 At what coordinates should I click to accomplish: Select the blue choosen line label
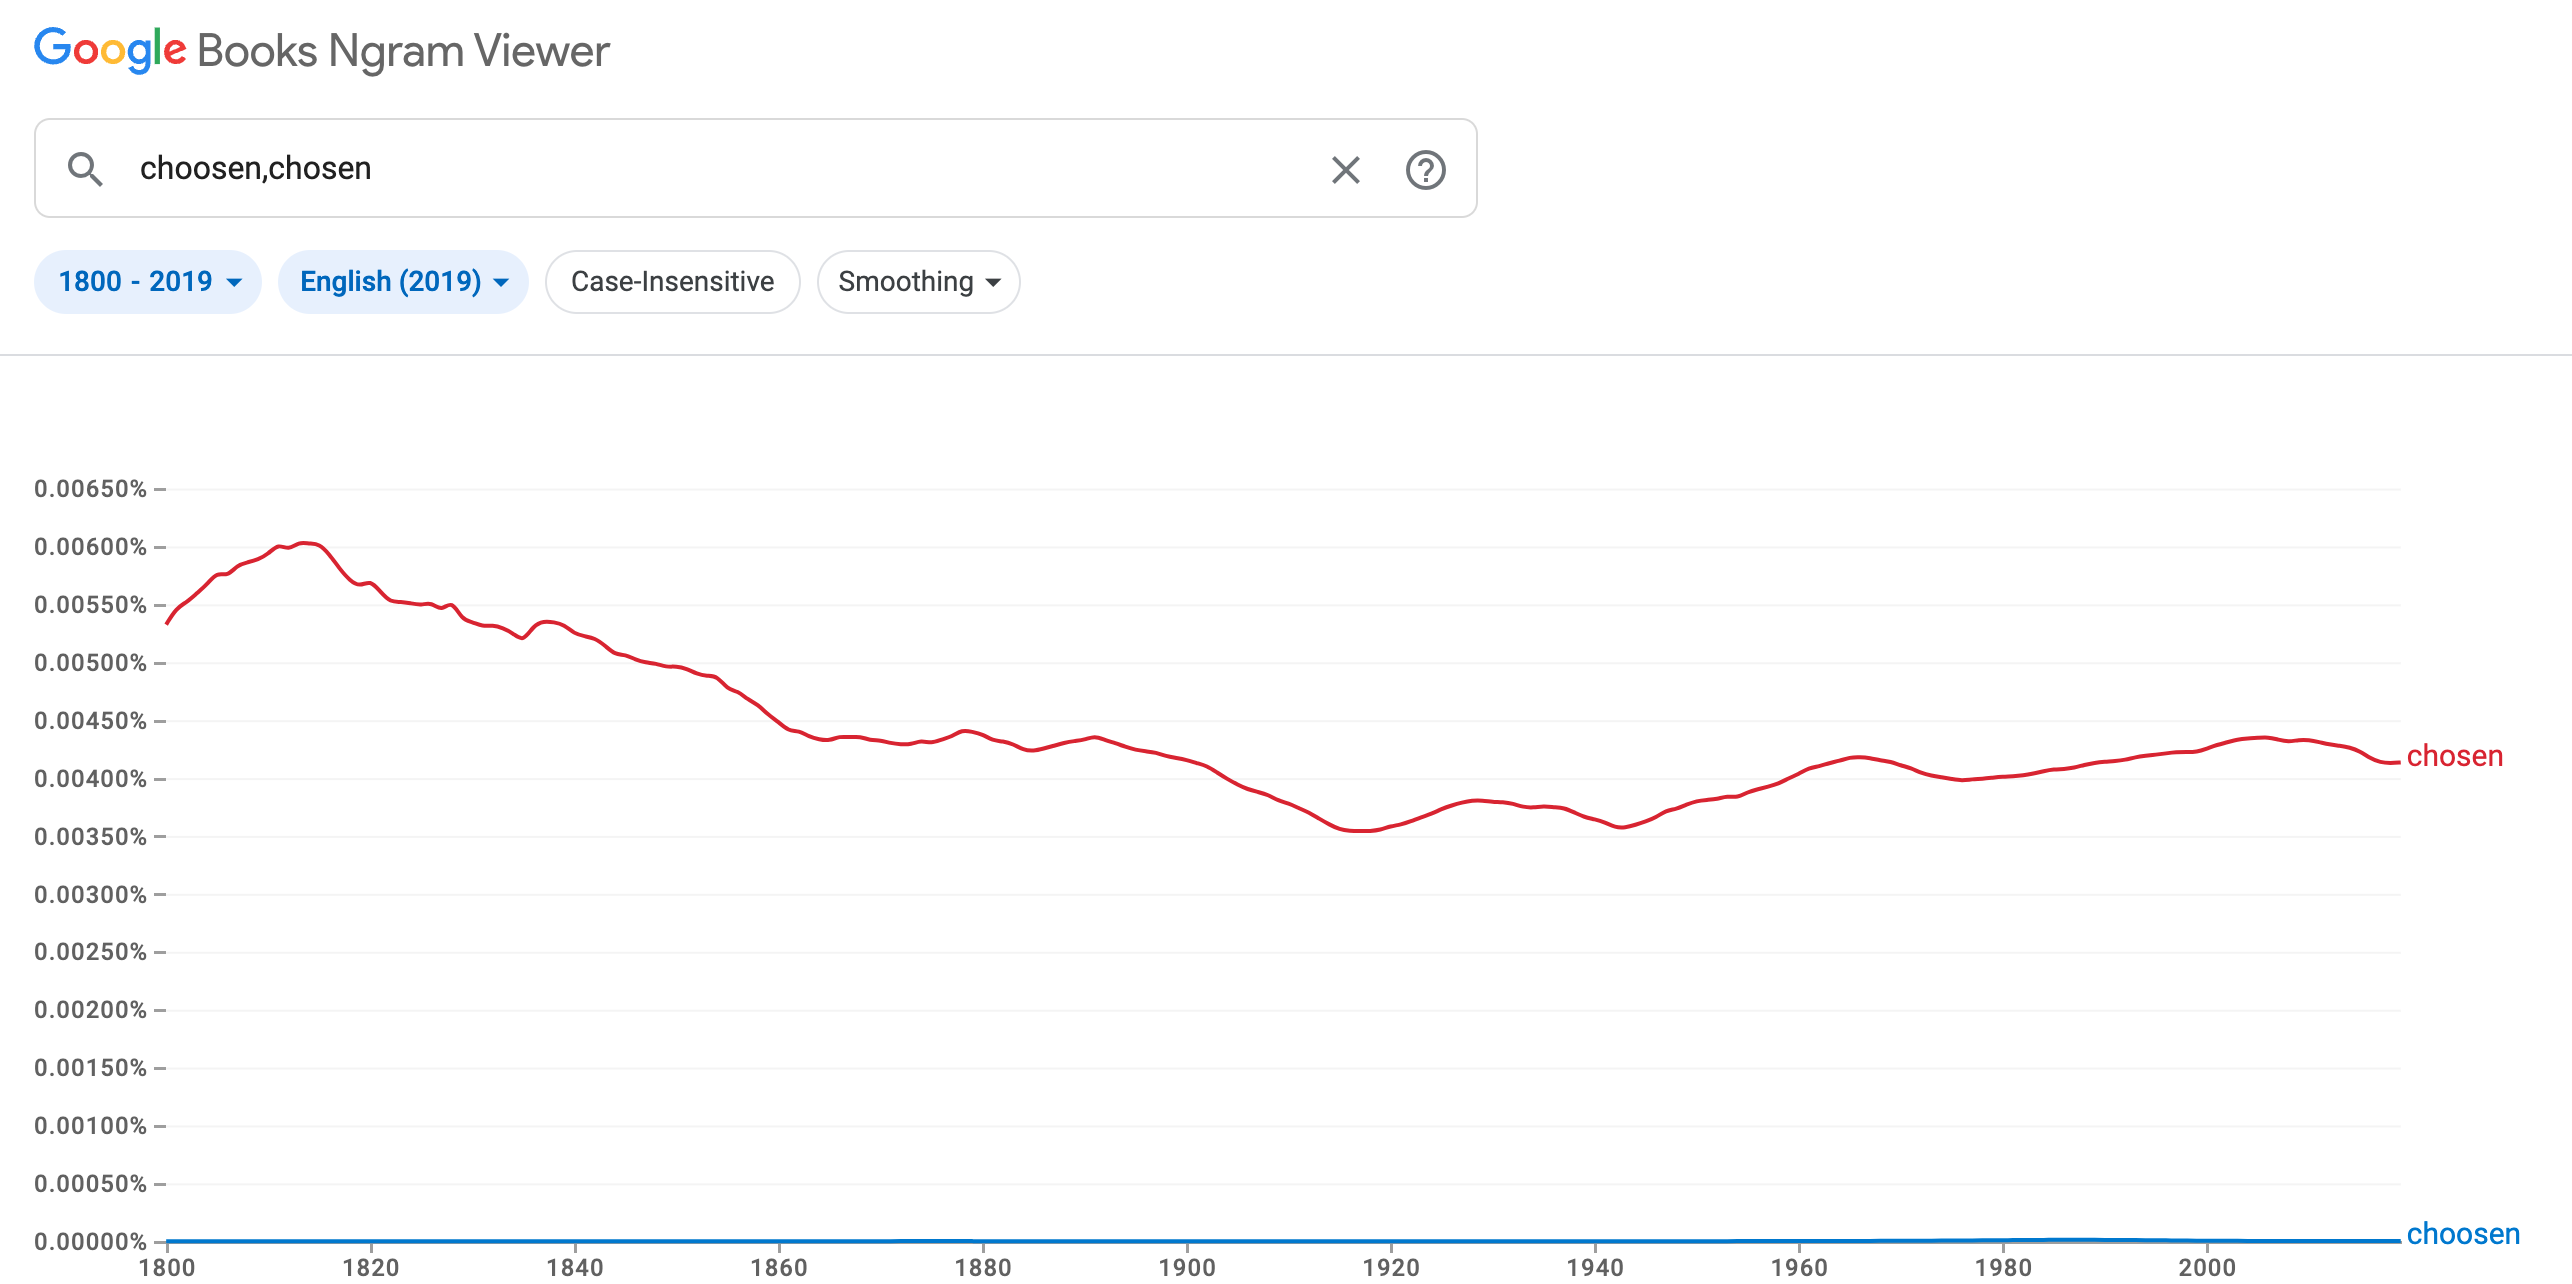tap(2463, 1234)
